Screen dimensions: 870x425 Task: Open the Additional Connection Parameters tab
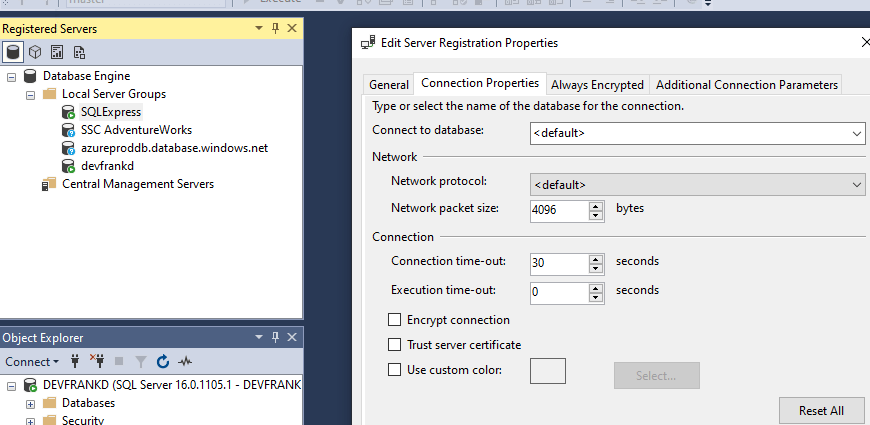click(746, 85)
